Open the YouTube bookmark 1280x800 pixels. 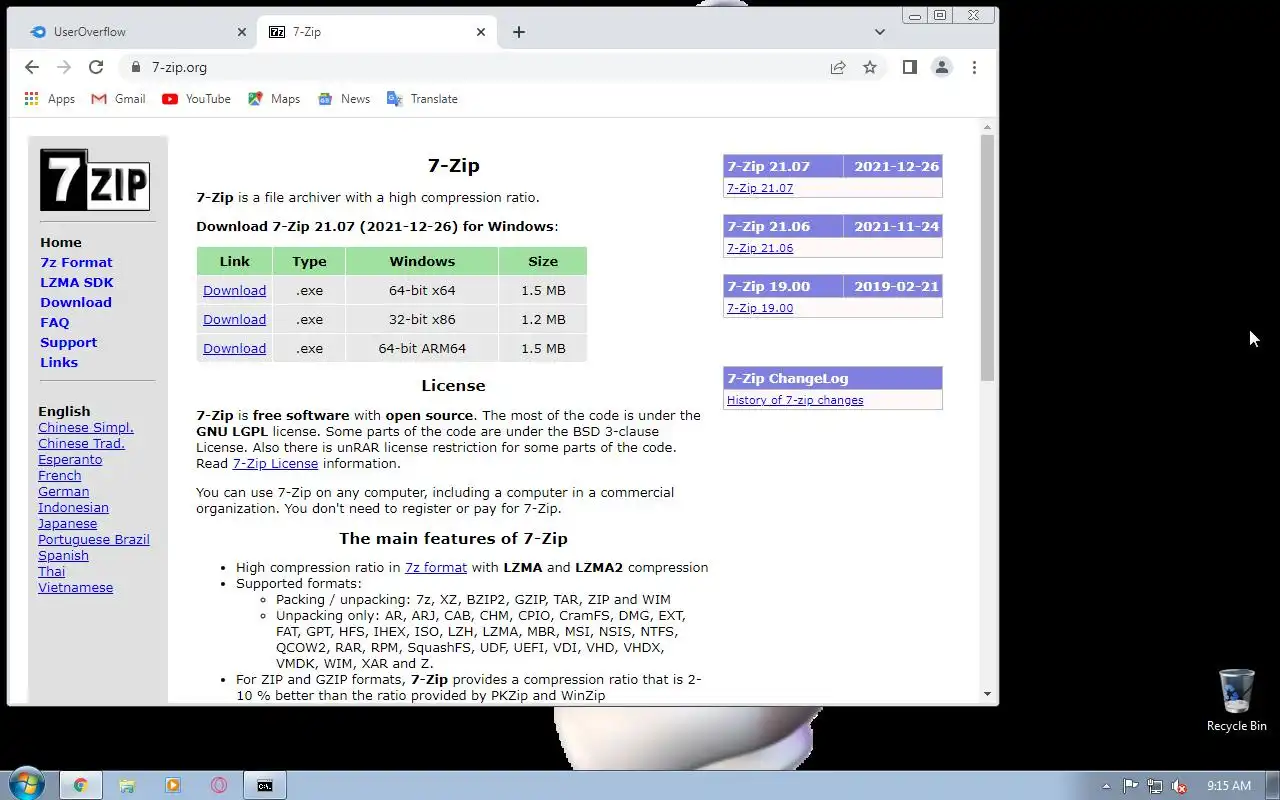pos(196,99)
